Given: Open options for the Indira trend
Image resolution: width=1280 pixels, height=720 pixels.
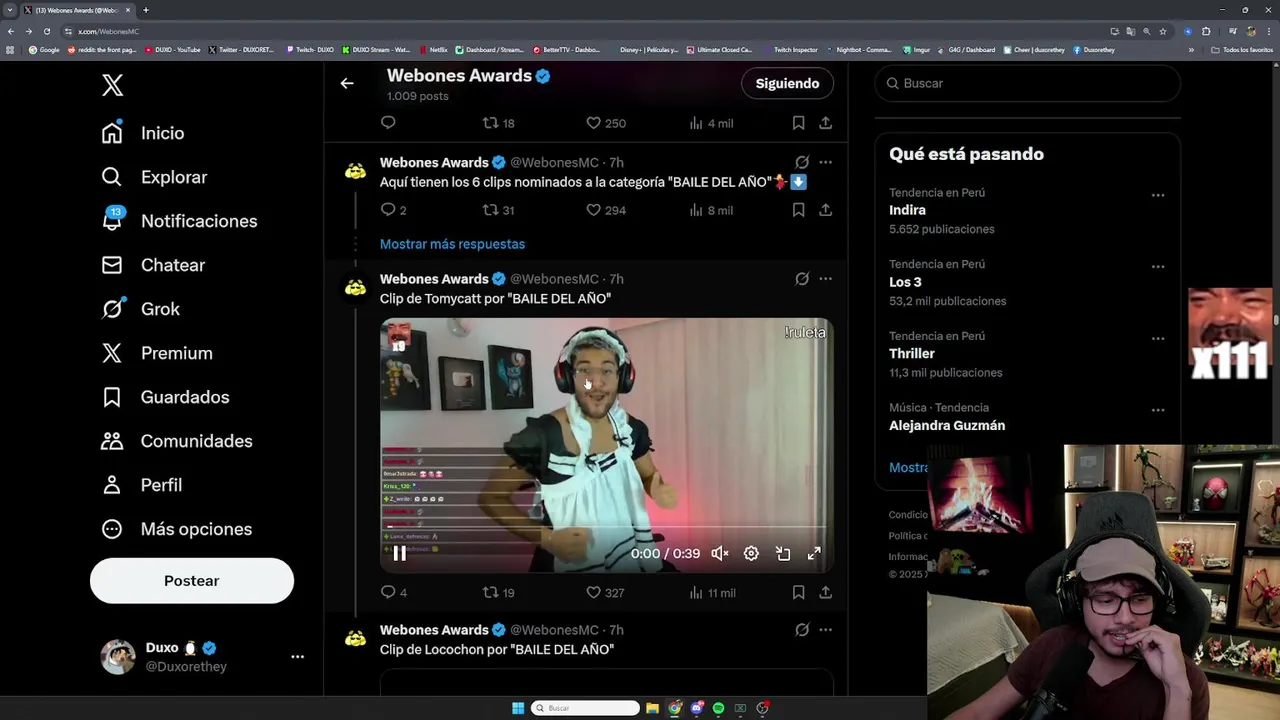Looking at the screenshot, I should (1158, 195).
